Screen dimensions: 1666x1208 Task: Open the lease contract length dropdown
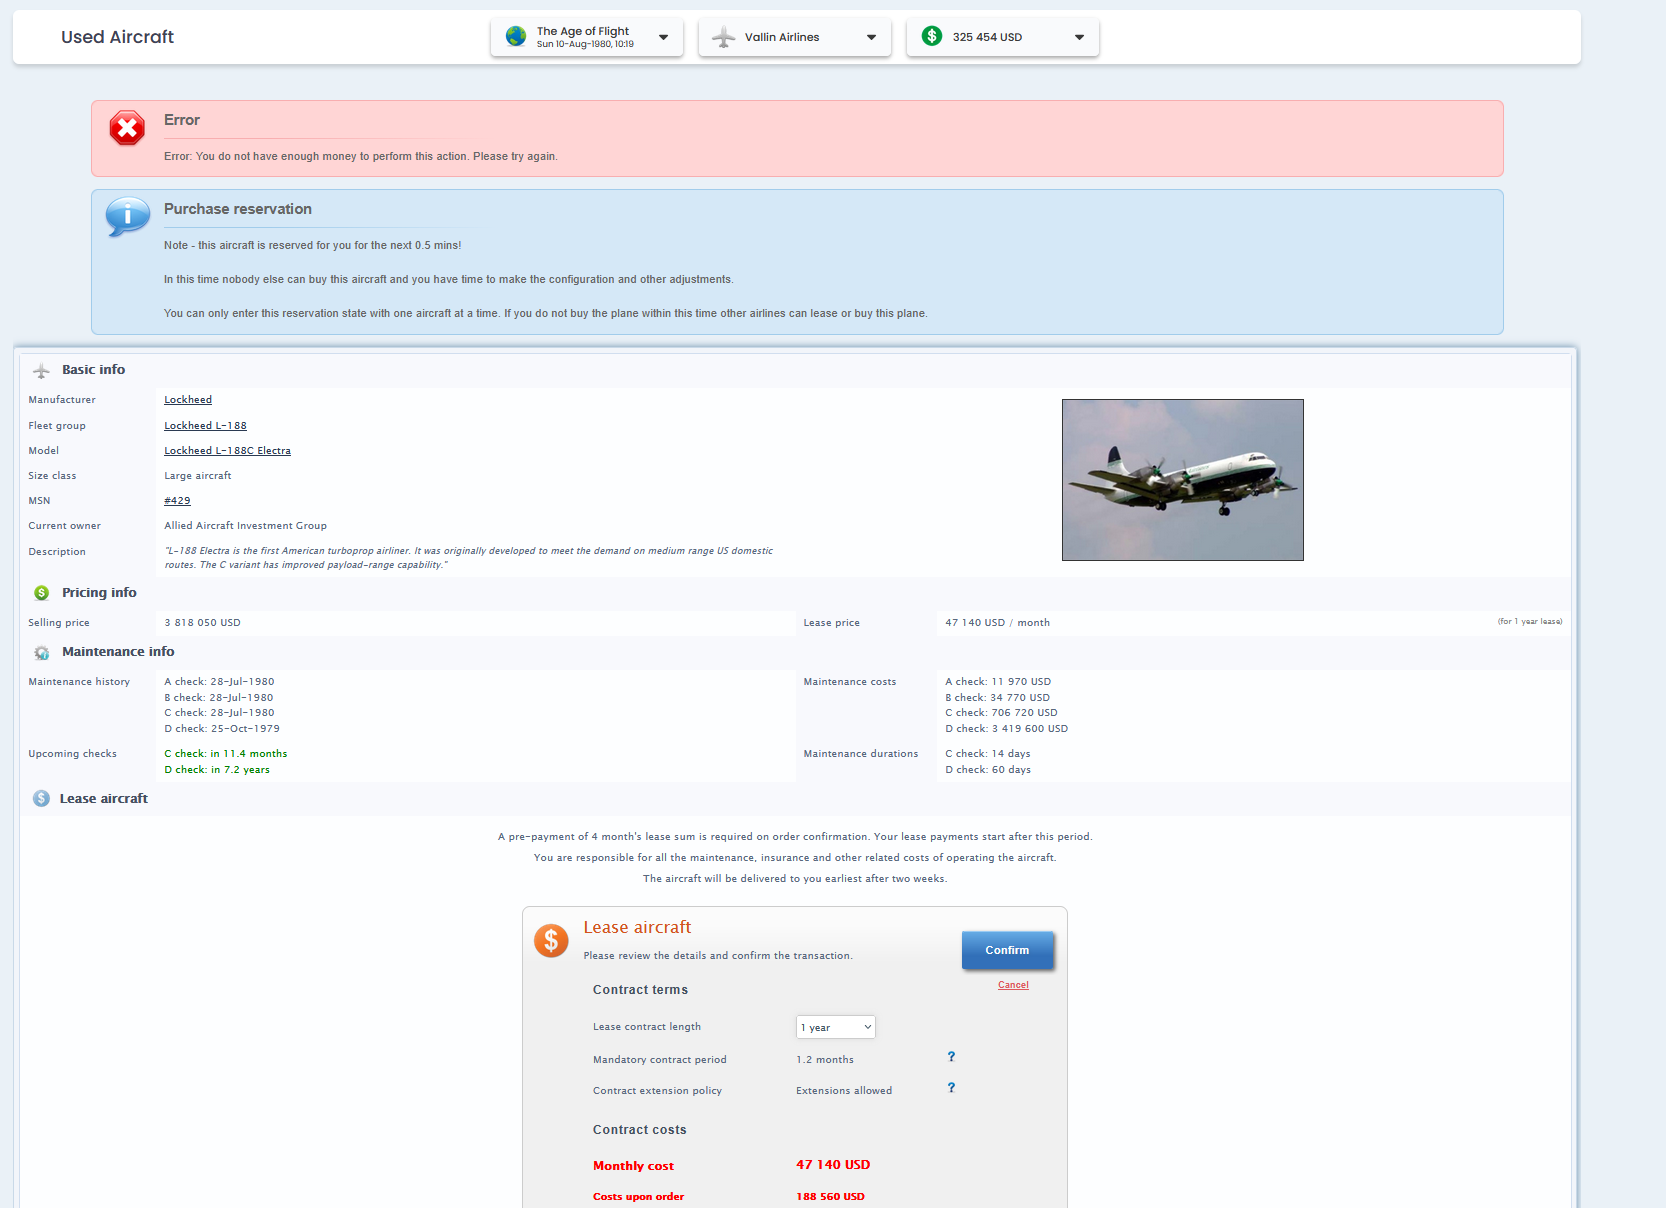click(835, 1026)
